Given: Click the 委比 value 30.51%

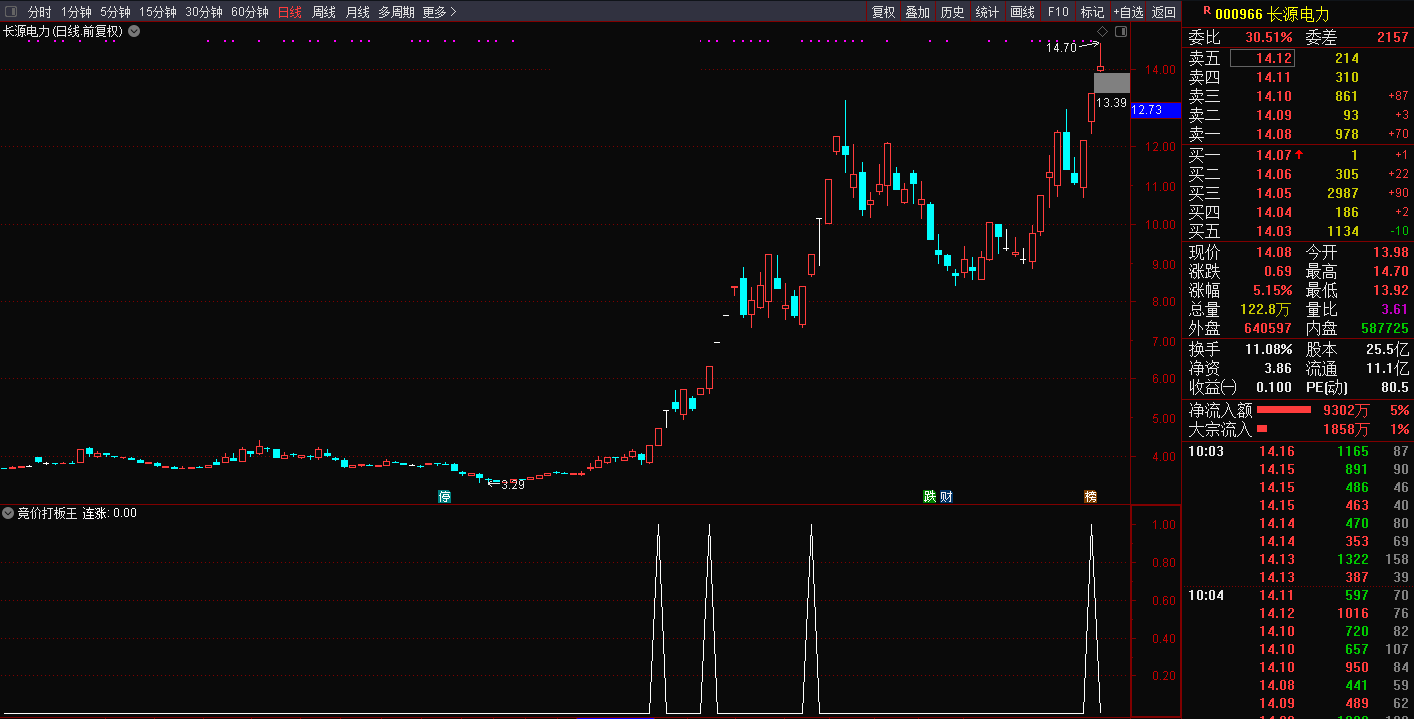Looking at the screenshot, I should pos(1269,37).
